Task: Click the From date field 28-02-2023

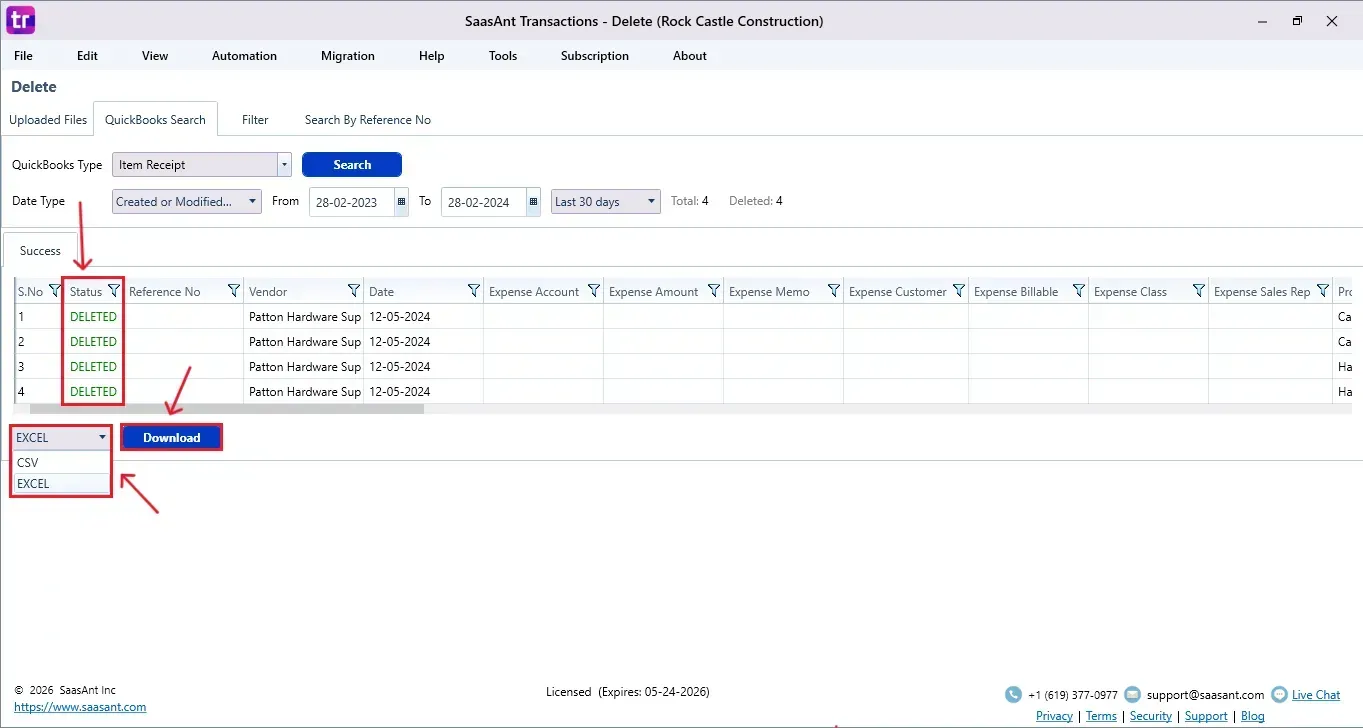Action: pyautogui.click(x=352, y=201)
